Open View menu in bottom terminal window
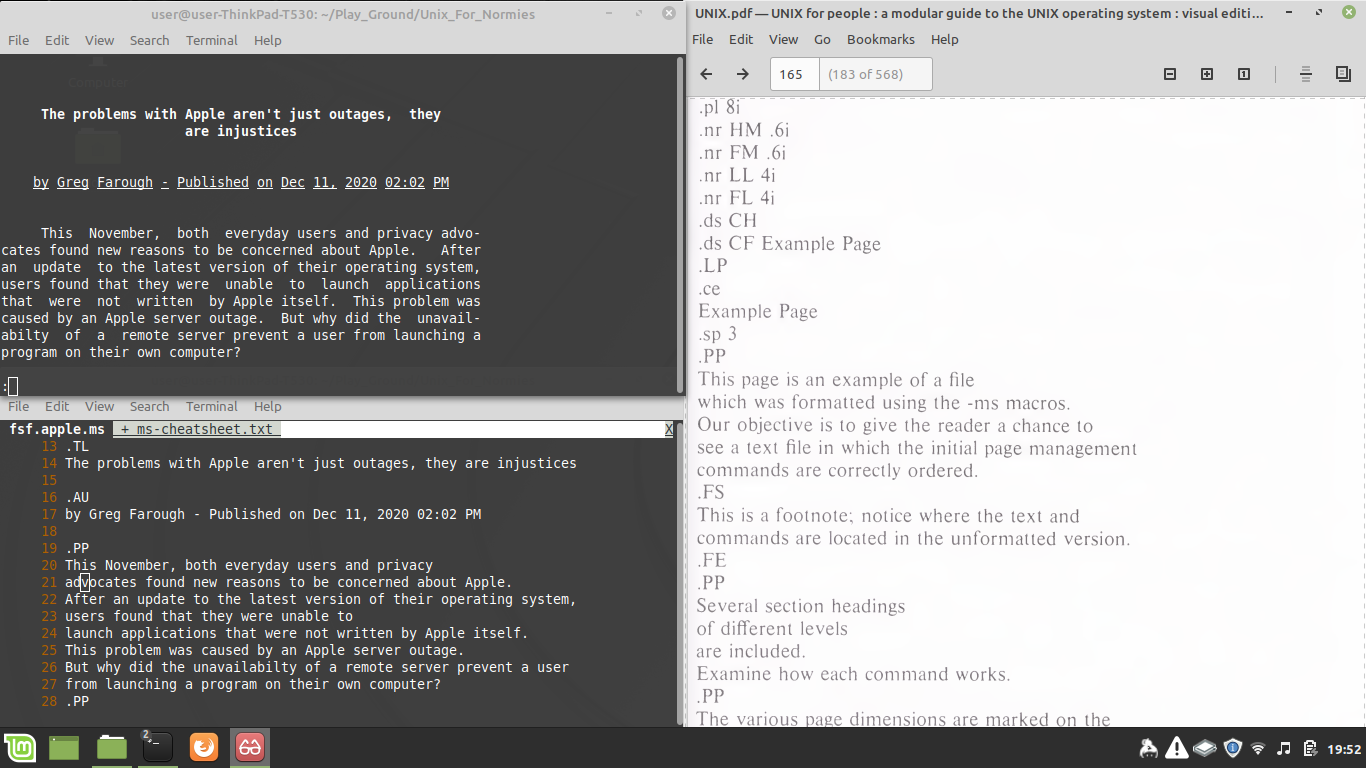 (99, 406)
